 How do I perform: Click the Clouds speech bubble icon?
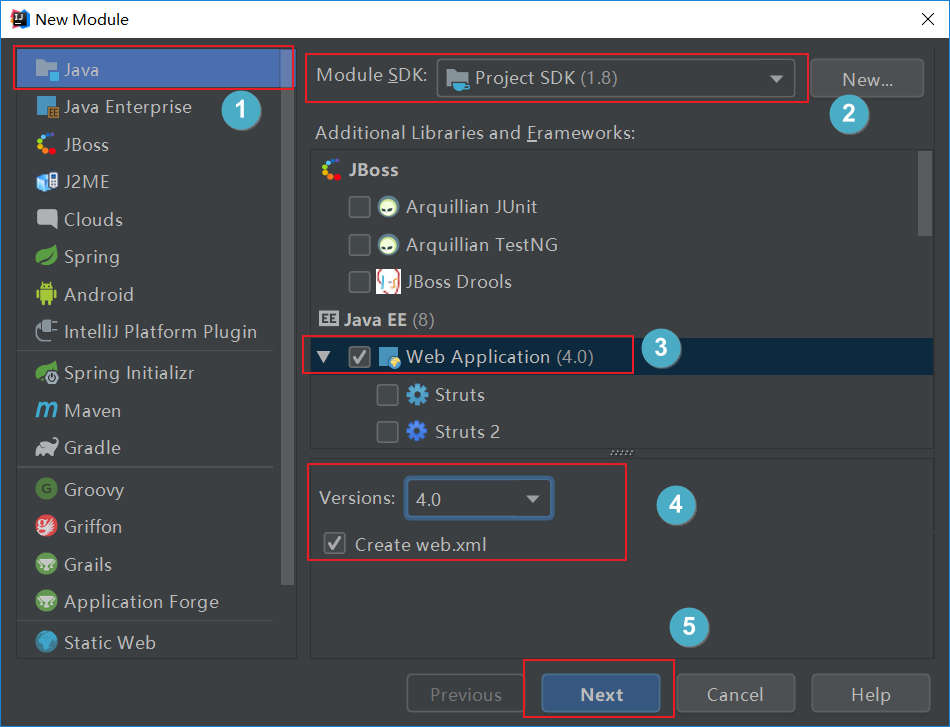tap(47, 219)
